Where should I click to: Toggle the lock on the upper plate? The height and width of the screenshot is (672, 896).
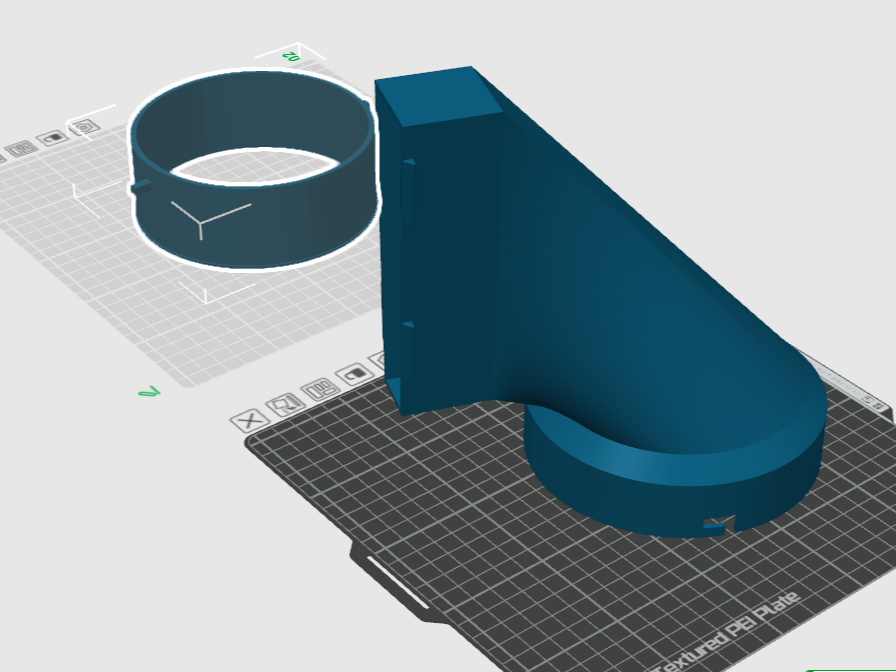click(52, 137)
